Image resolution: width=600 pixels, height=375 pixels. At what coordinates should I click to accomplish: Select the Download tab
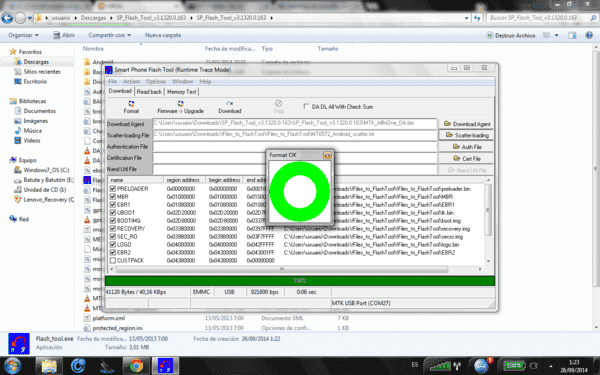[120, 91]
